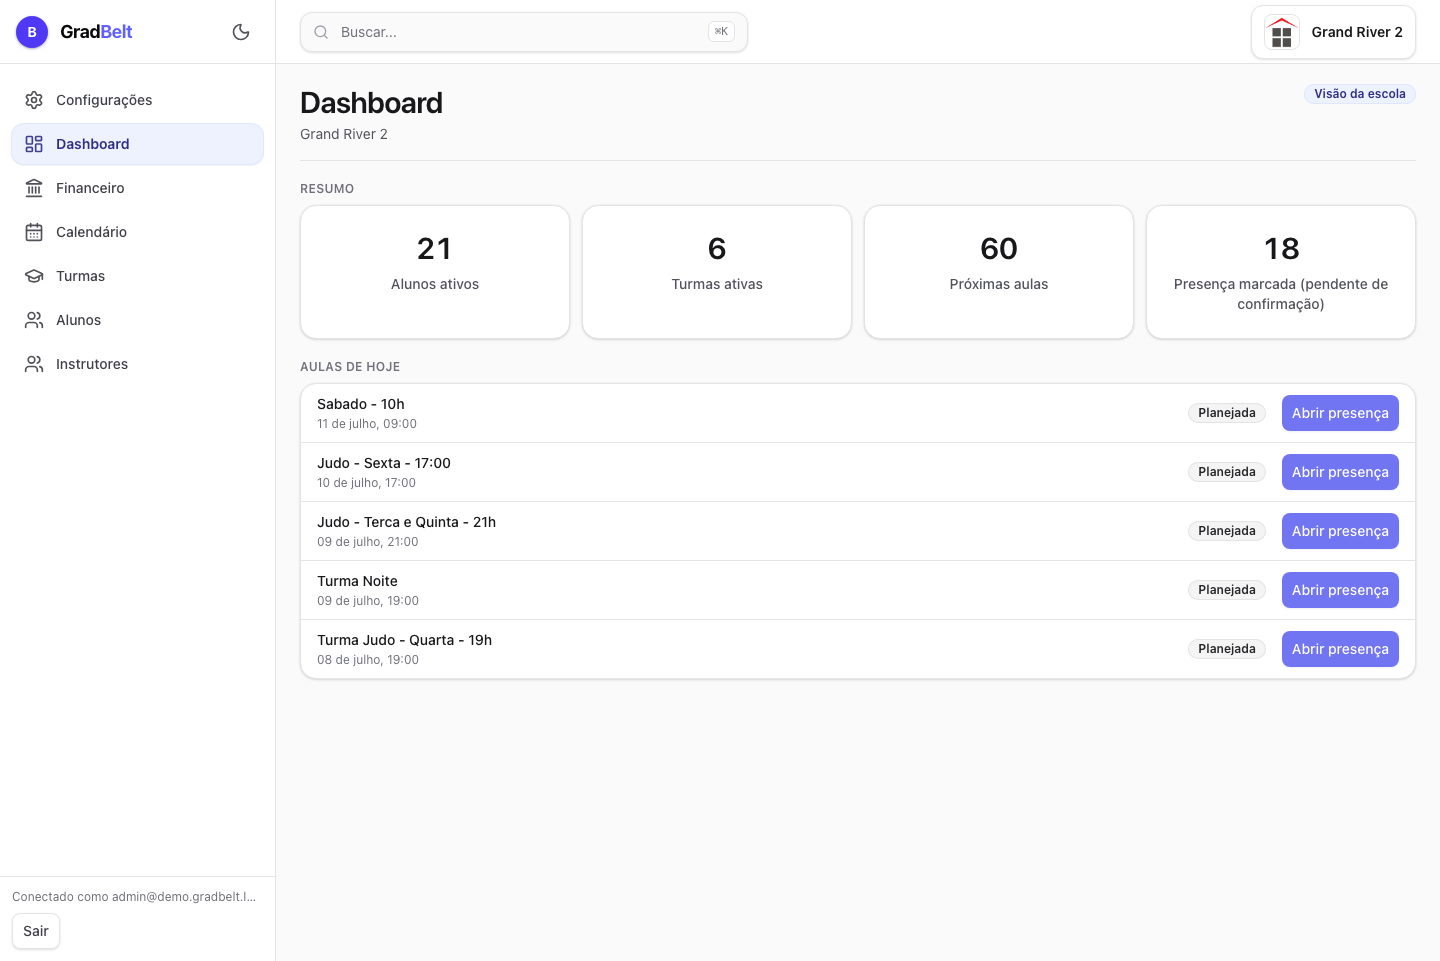Viewport: 1440px width, 961px height.
Task: Click the search magnifier icon
Action: tap(321, 32)
